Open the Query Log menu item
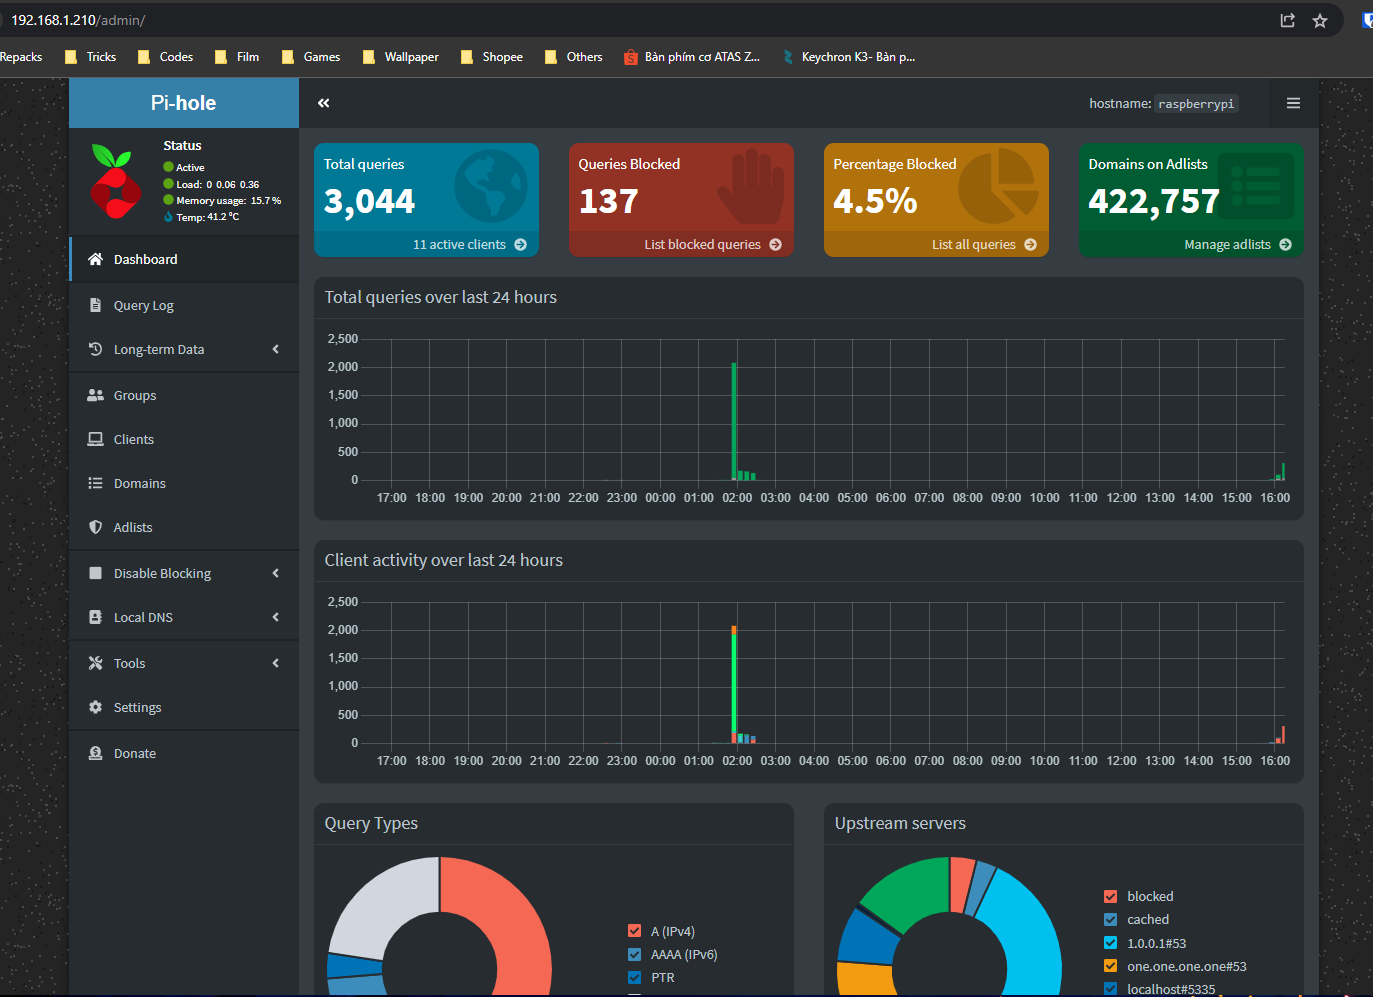Screen dimensions: 1373x997 184,305
